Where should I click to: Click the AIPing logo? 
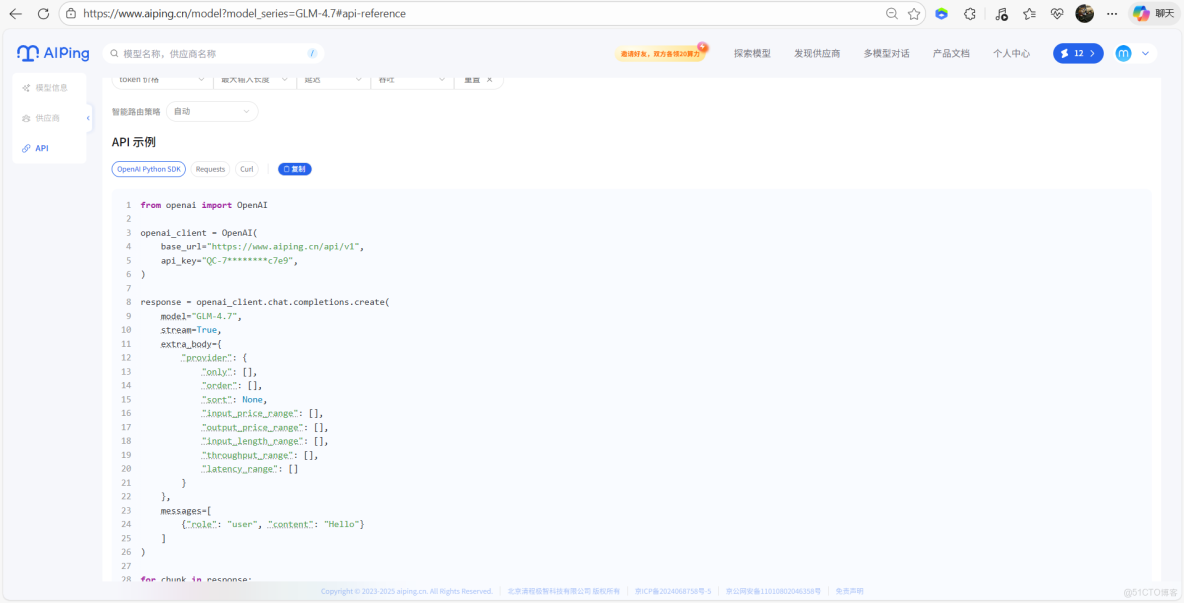click(52, 53)
